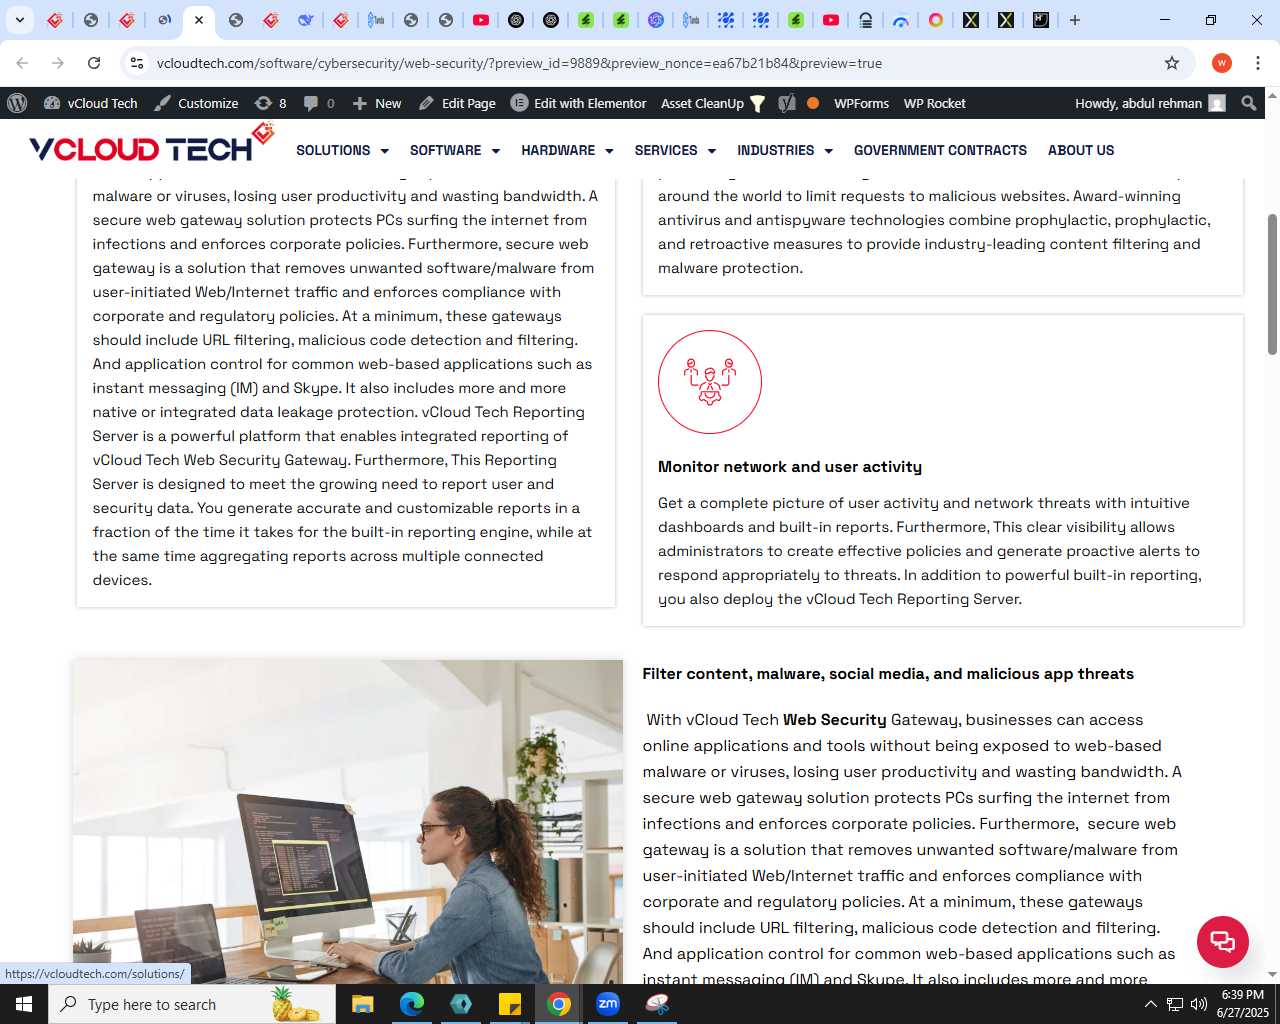Open the 8 pending updates icon
Viewport: 1280px width, 1024px height.
pos(271,103)
